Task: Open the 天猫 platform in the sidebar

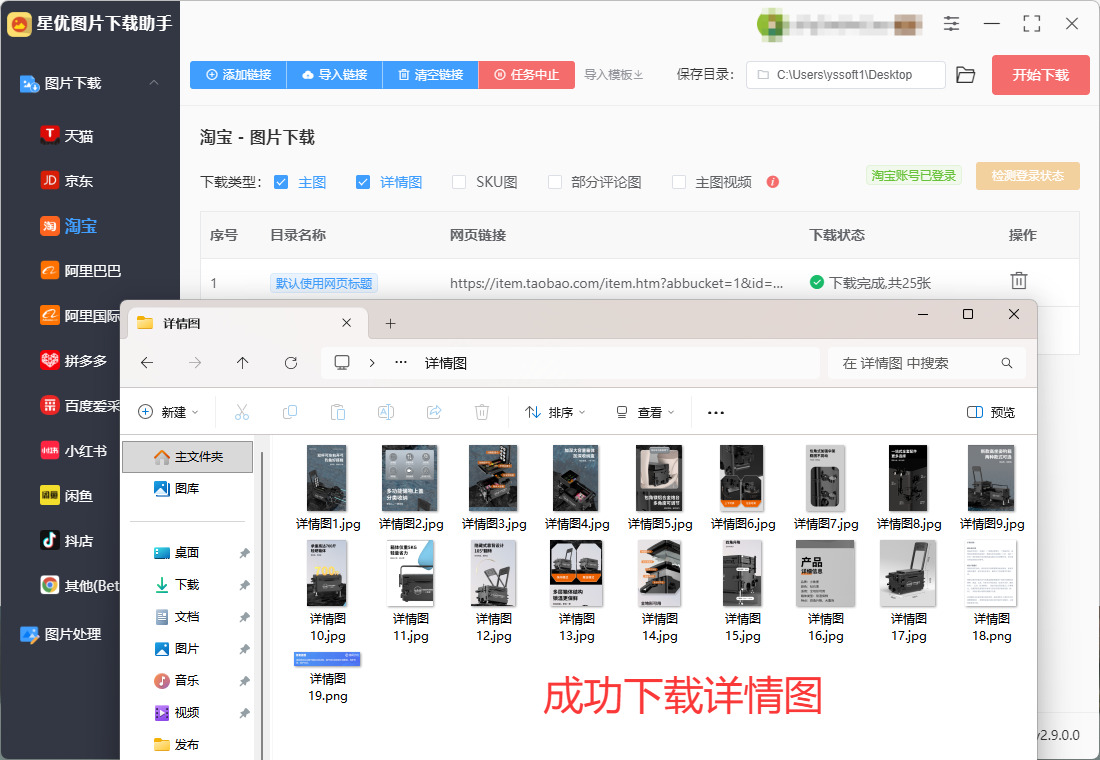Action: [67, 135]
